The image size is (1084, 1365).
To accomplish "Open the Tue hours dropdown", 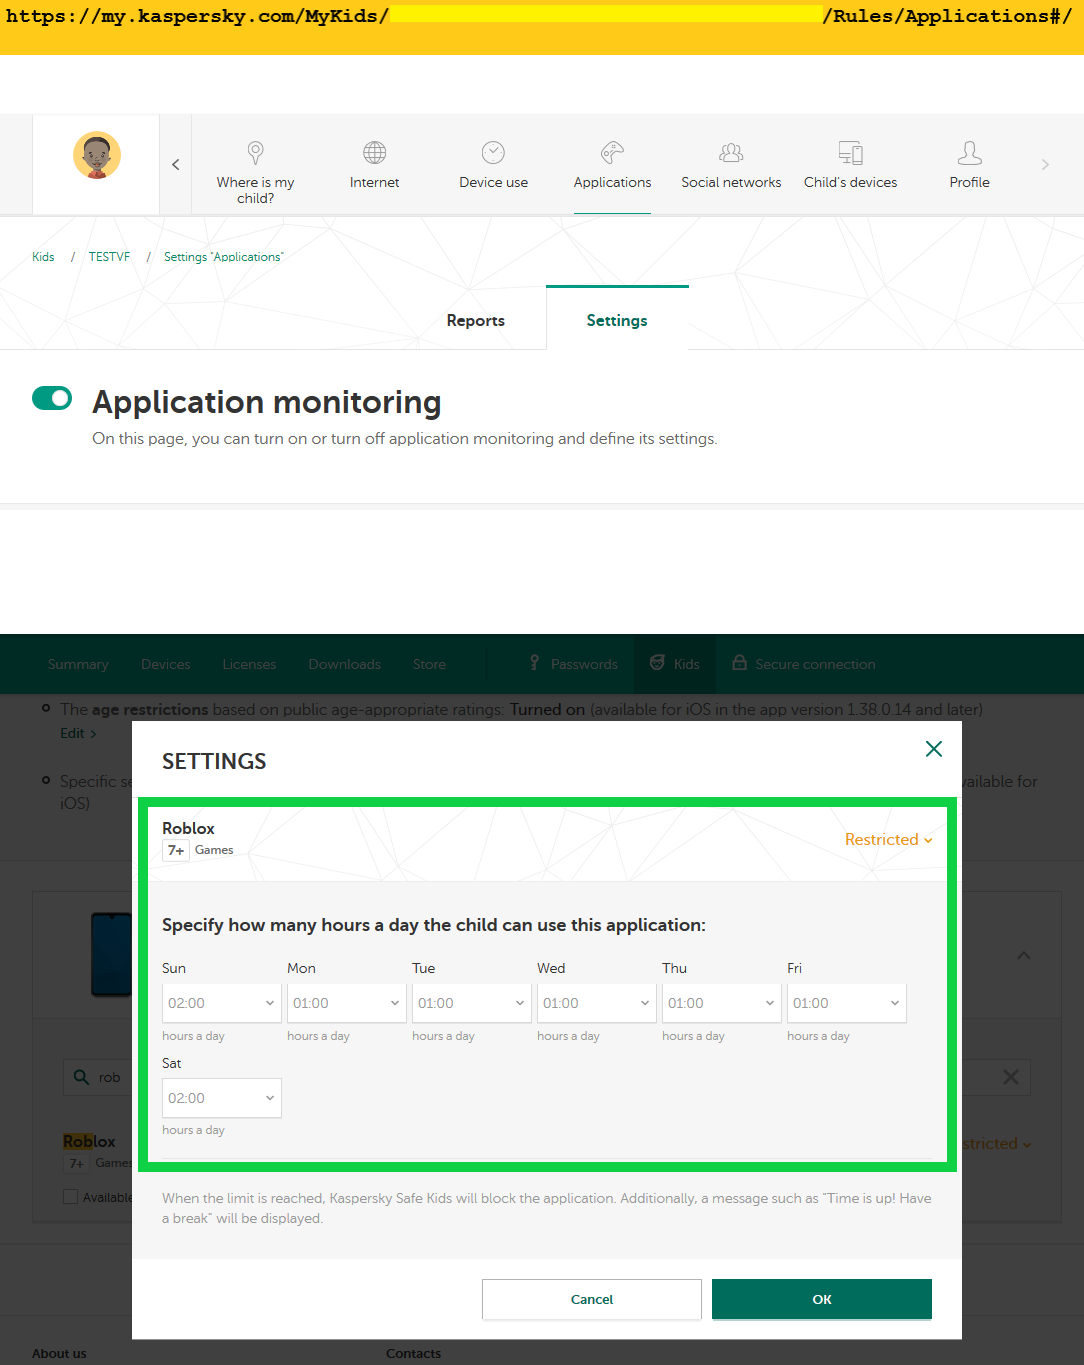I will coord(472,1003).
